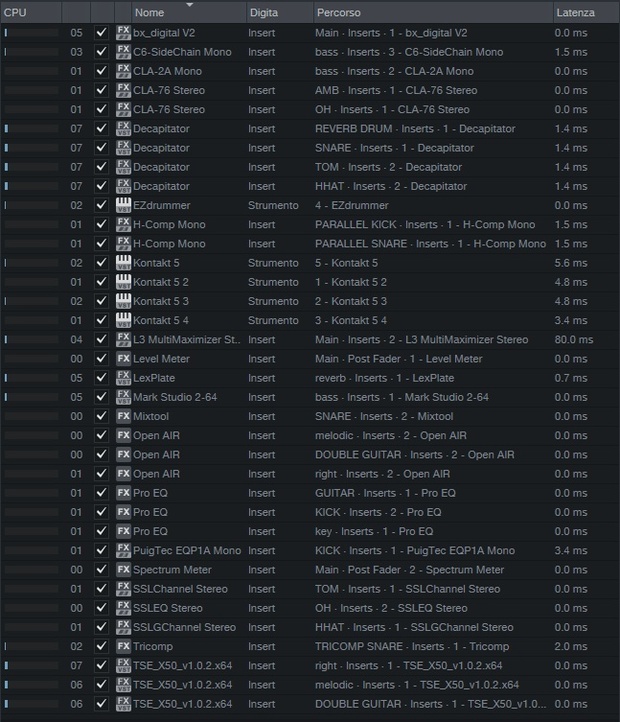Click the FX icon for Spectrum Meter

[x=123, y=570]
